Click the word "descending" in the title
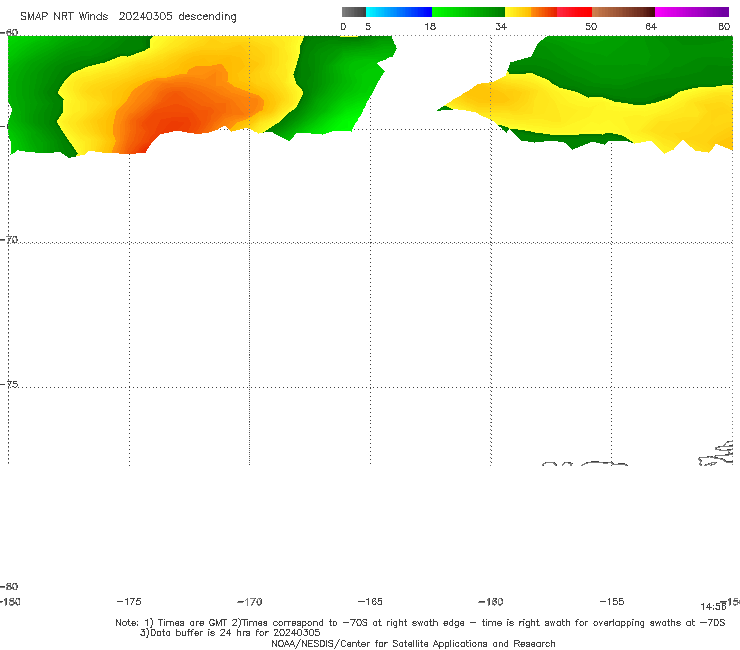 pos(207,17)
